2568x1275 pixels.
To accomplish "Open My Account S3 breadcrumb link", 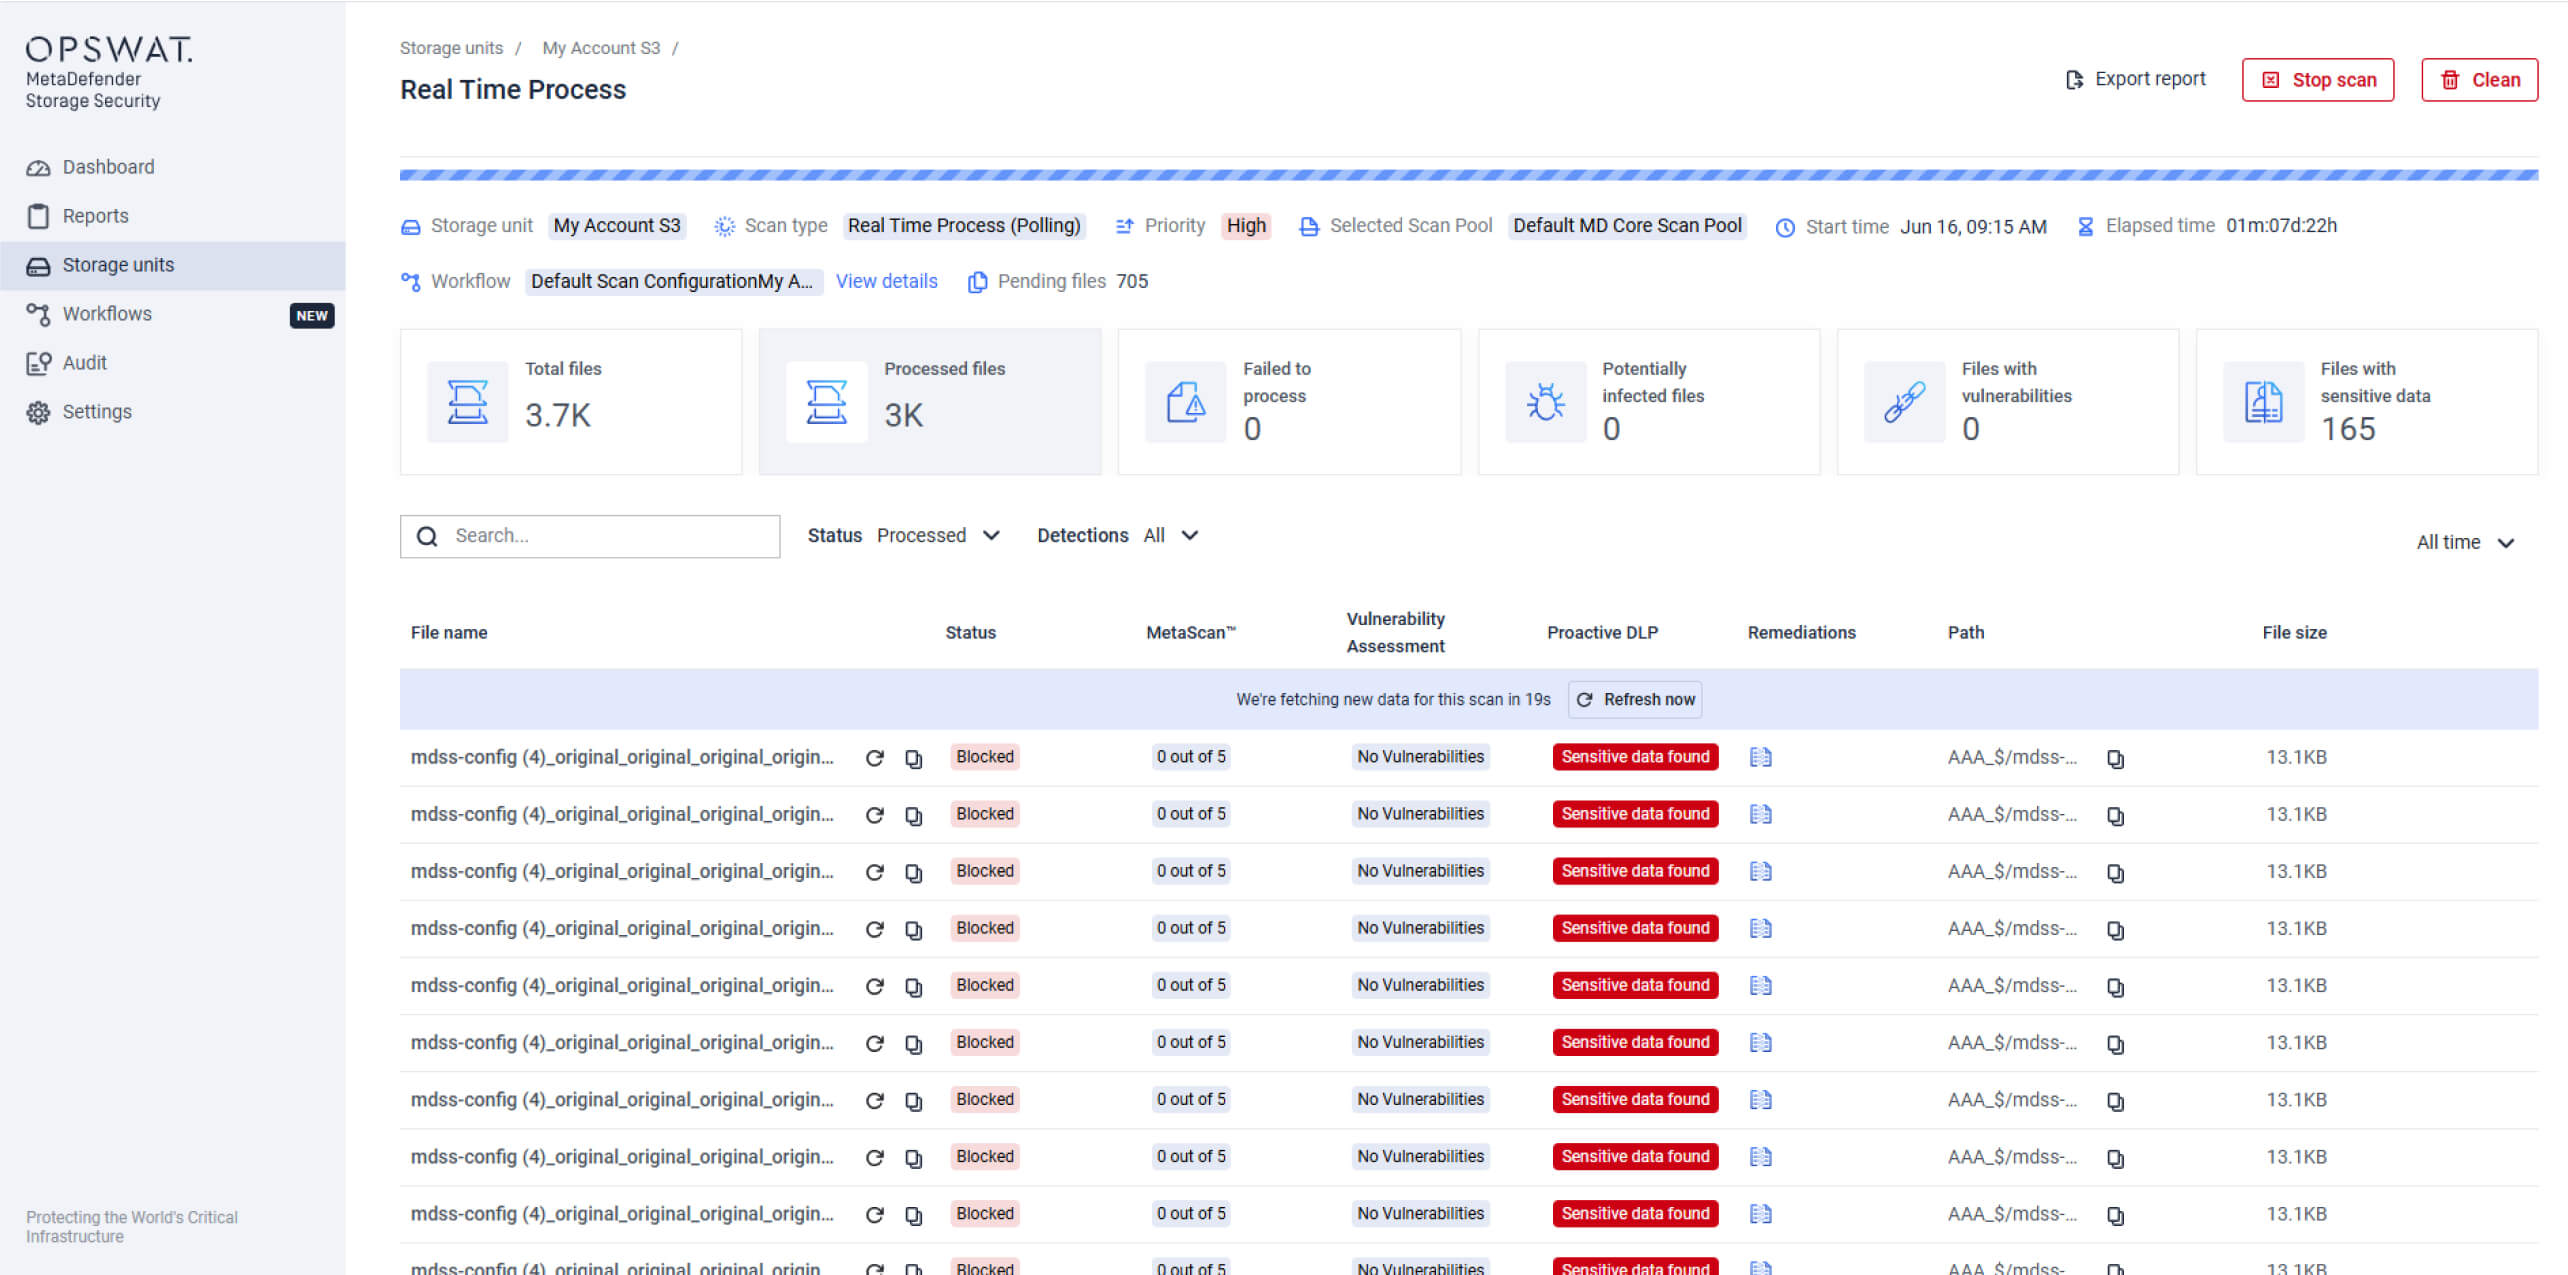I will (x=600, y=47).
